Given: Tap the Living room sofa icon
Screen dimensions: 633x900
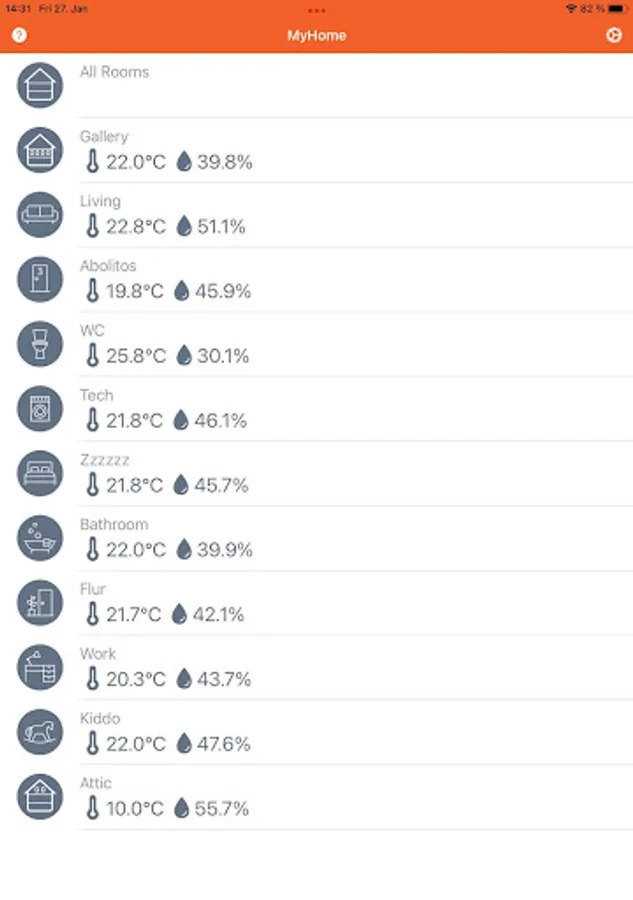Looking at the screenshot, I should coord(40,215).
